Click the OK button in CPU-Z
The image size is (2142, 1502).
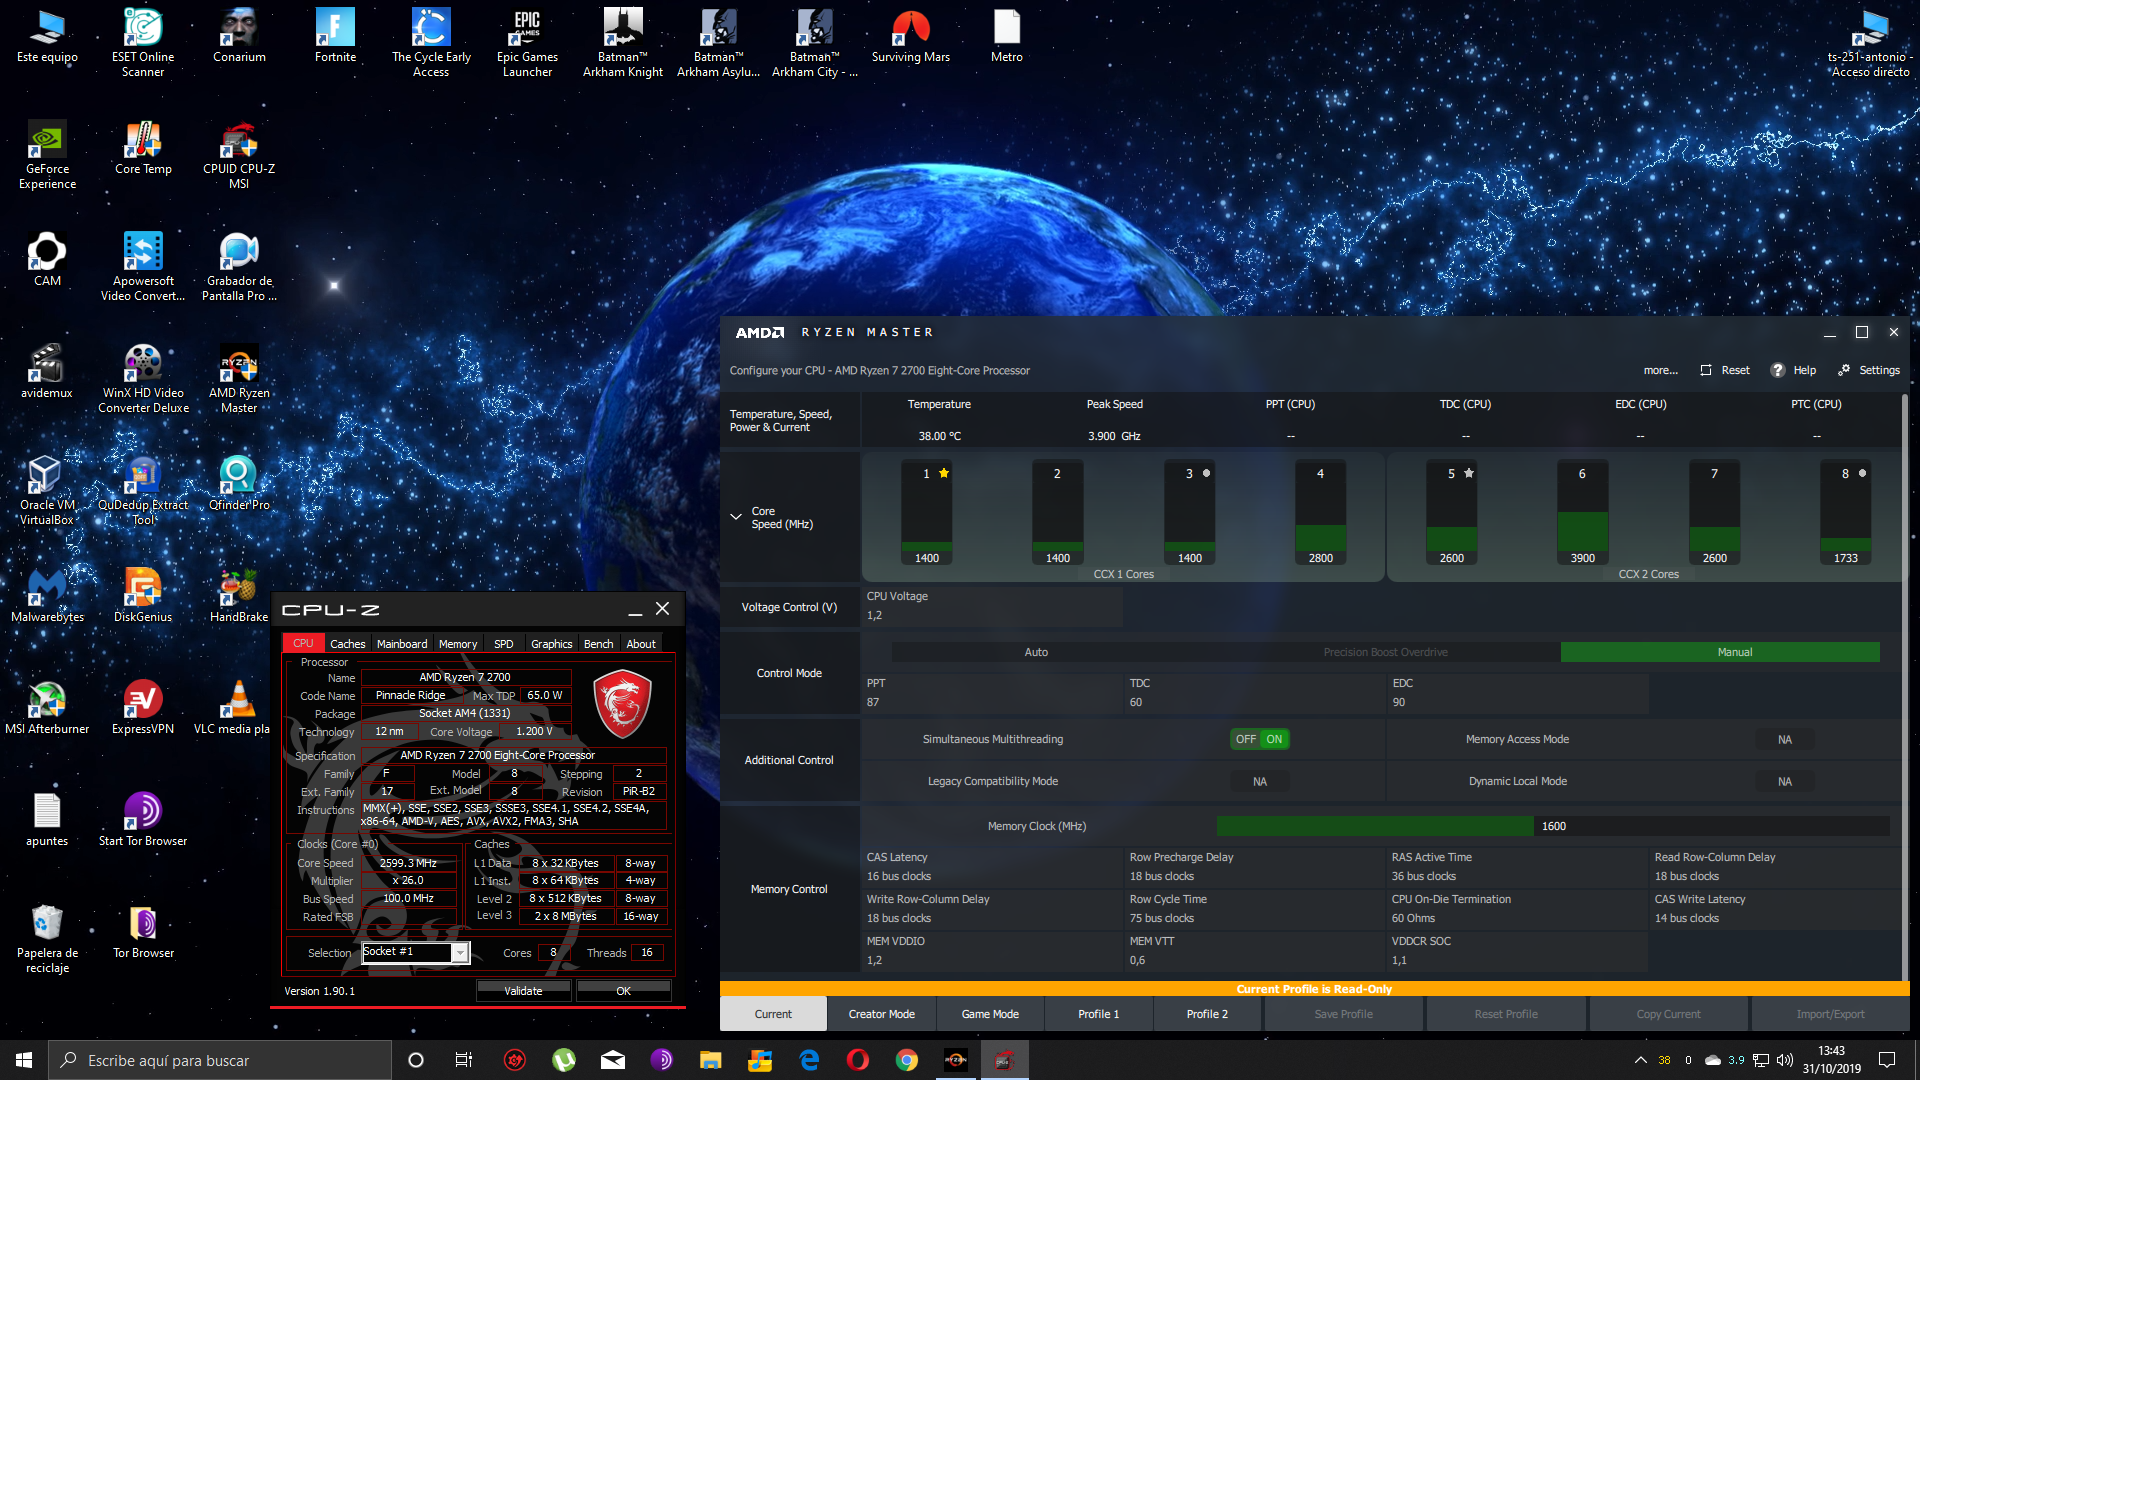[x=623, y=991]
